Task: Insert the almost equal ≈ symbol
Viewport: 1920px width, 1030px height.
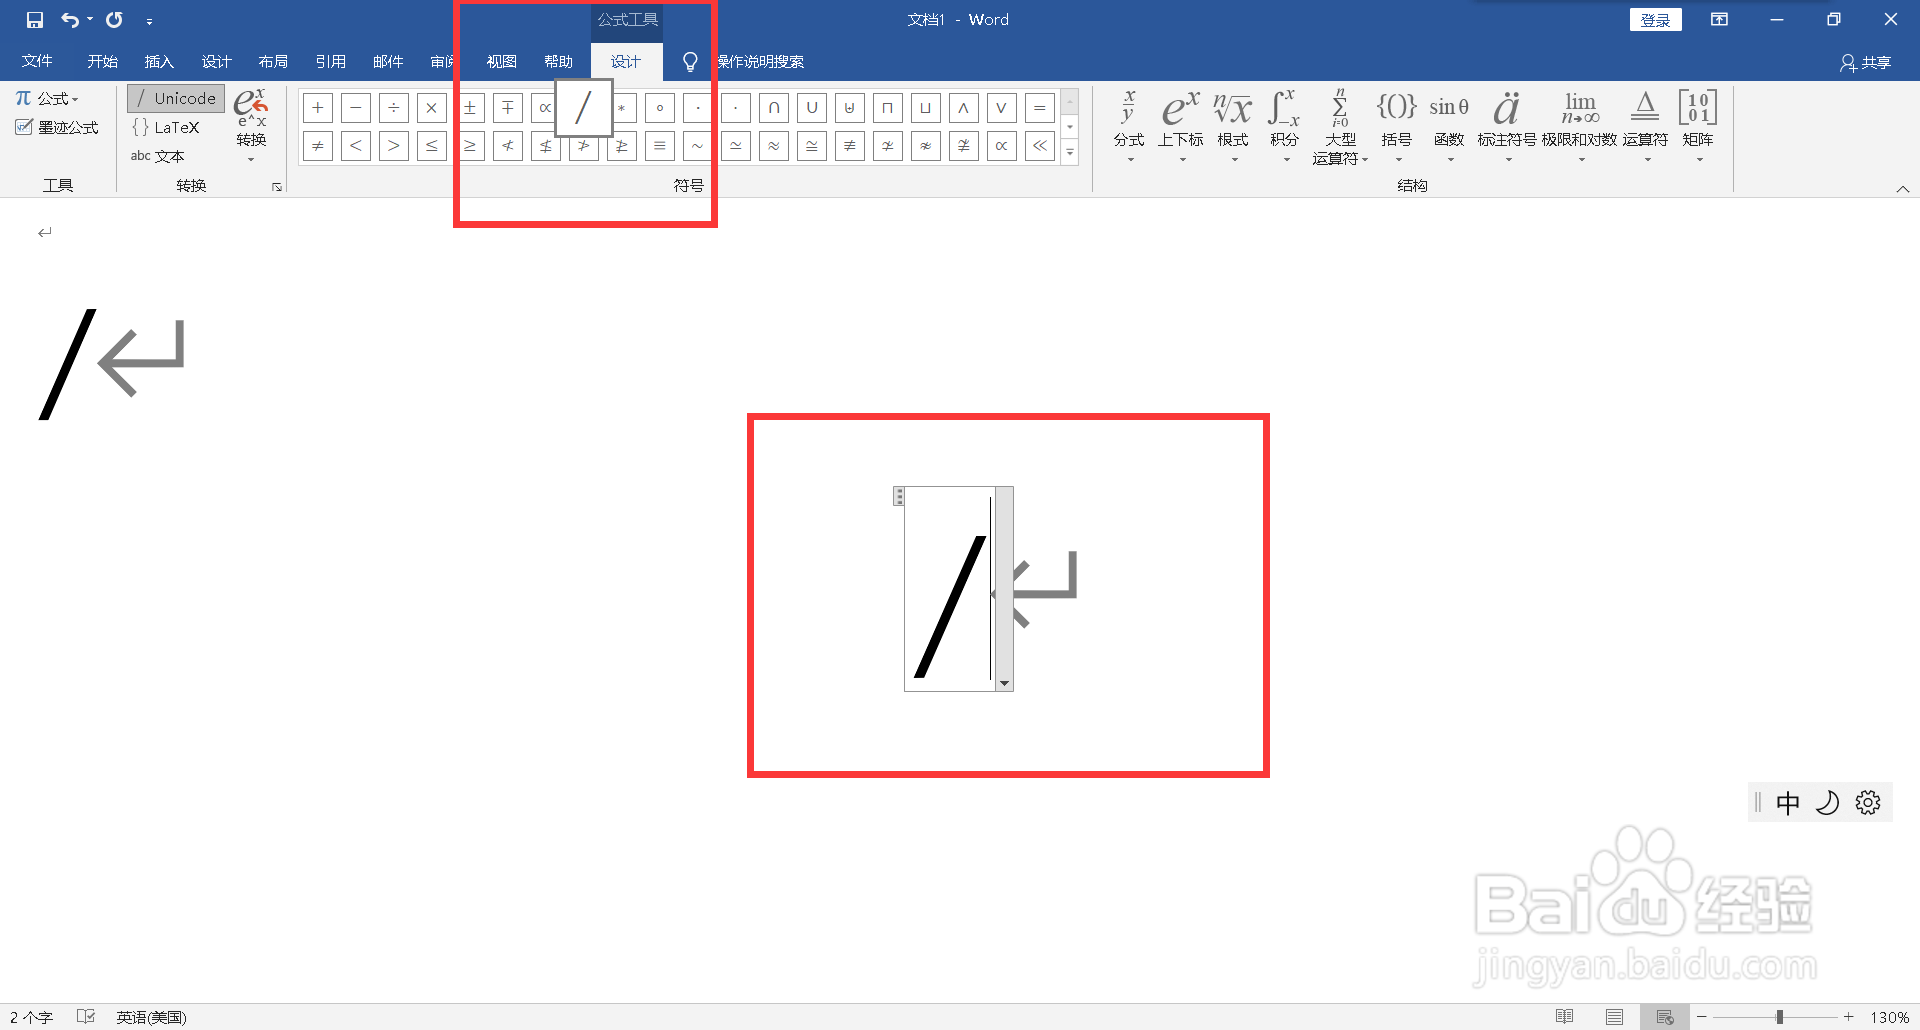Action: pos(774,146)
